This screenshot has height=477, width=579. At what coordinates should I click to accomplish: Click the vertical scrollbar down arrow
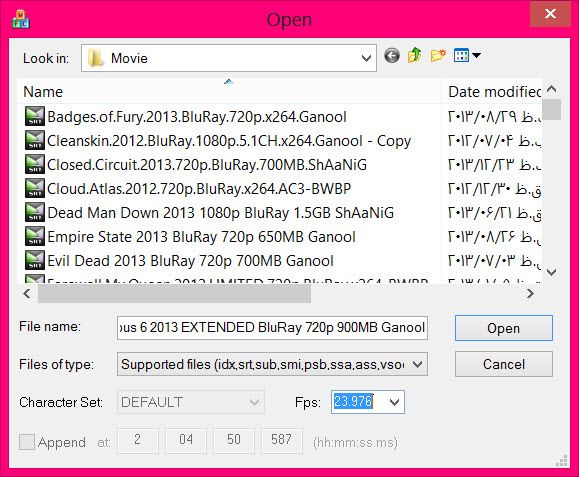(551, 272)
